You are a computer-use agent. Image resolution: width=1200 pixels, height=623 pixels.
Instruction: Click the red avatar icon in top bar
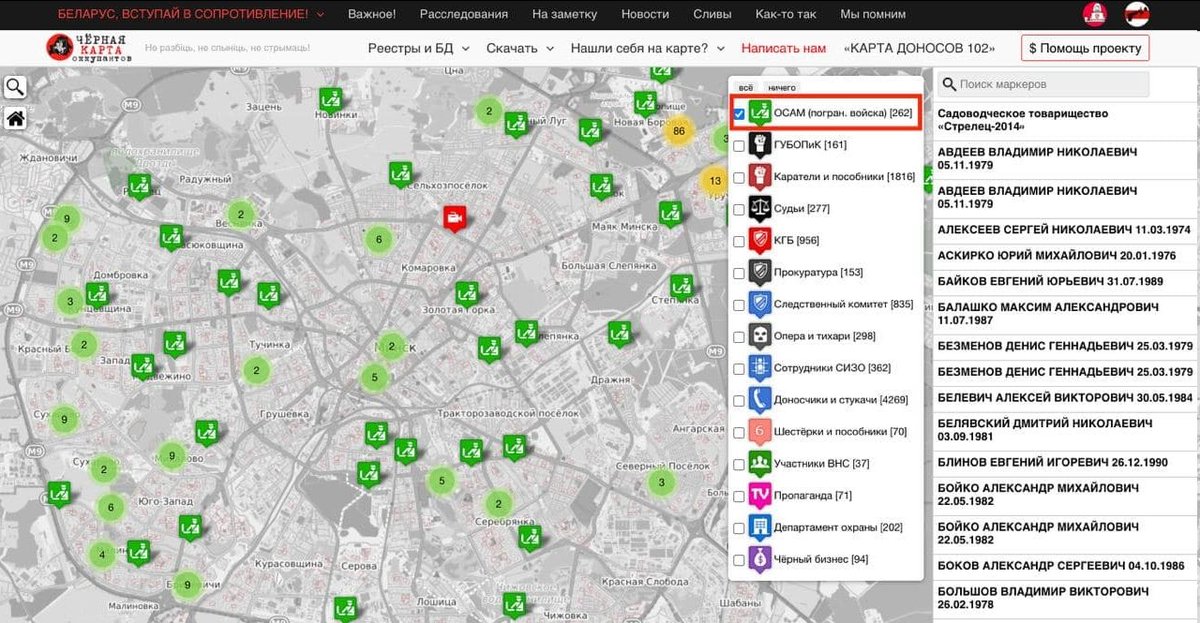coord(1095,14)
